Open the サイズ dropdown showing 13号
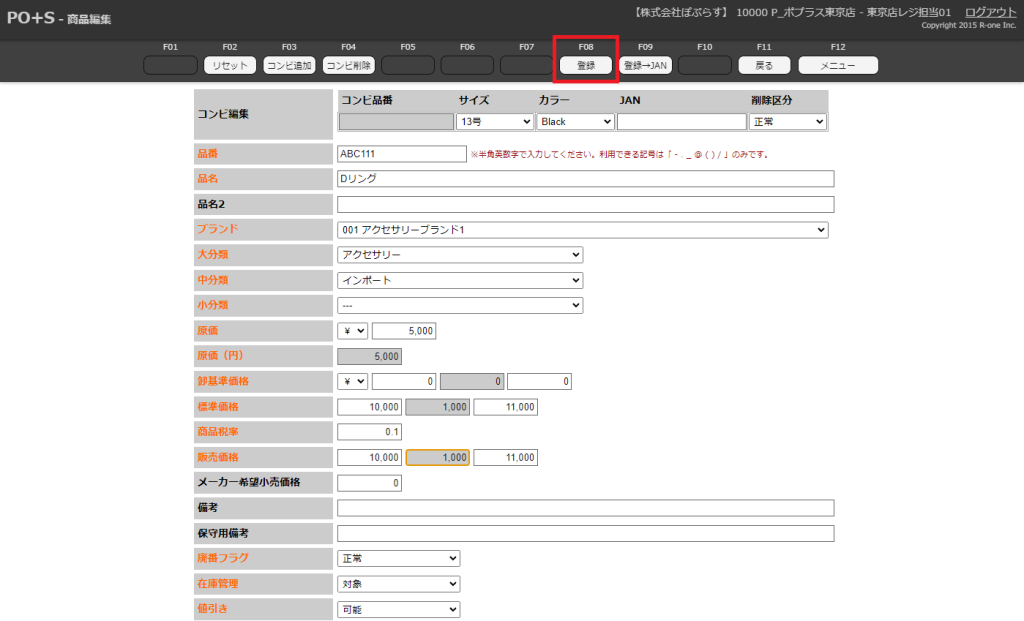The image size is (1024, 621). [x=495, y=121]
